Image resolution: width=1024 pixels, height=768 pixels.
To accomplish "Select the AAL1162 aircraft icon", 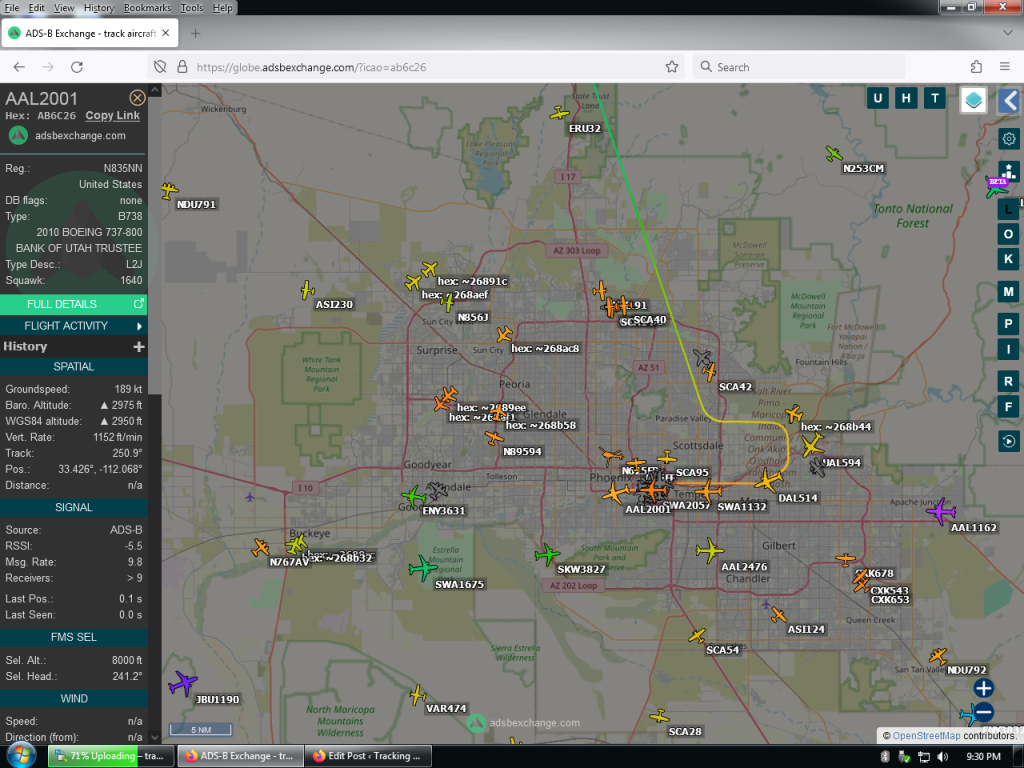I will 941,511.
